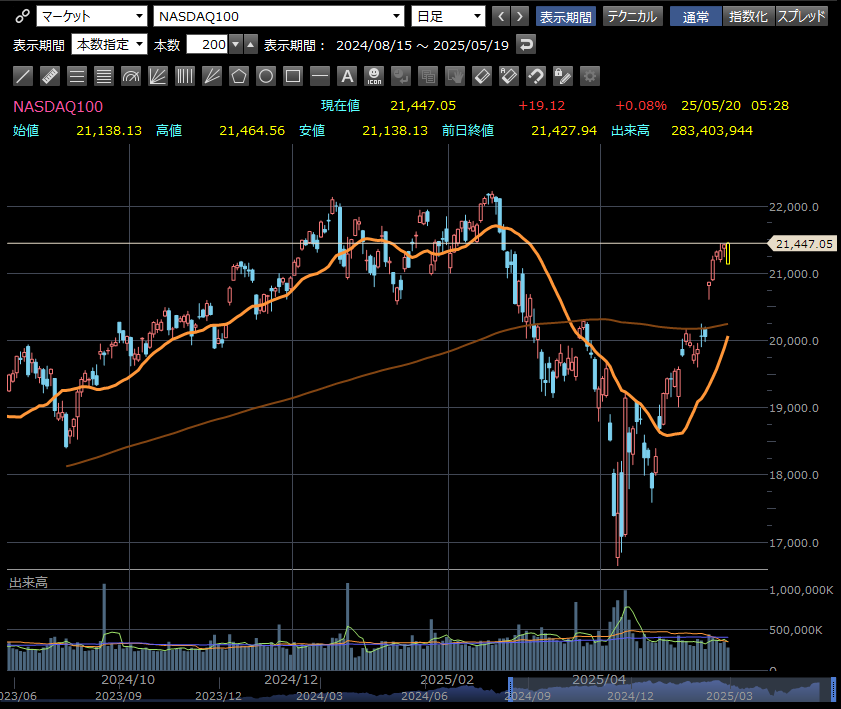
Task: Select the Fibonacci fan tool
Action: tap(158, 76)
